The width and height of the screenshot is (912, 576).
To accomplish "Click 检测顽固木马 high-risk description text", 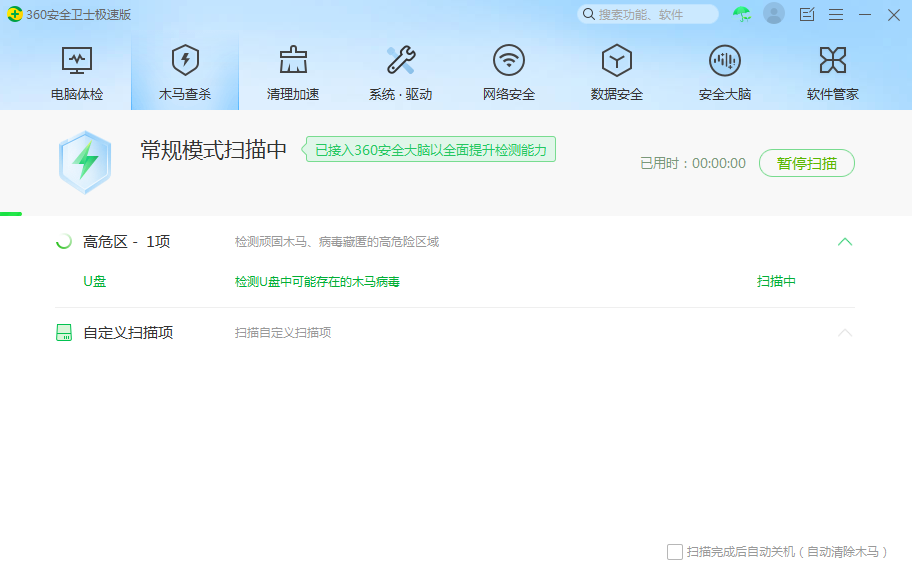I will 337,241.
